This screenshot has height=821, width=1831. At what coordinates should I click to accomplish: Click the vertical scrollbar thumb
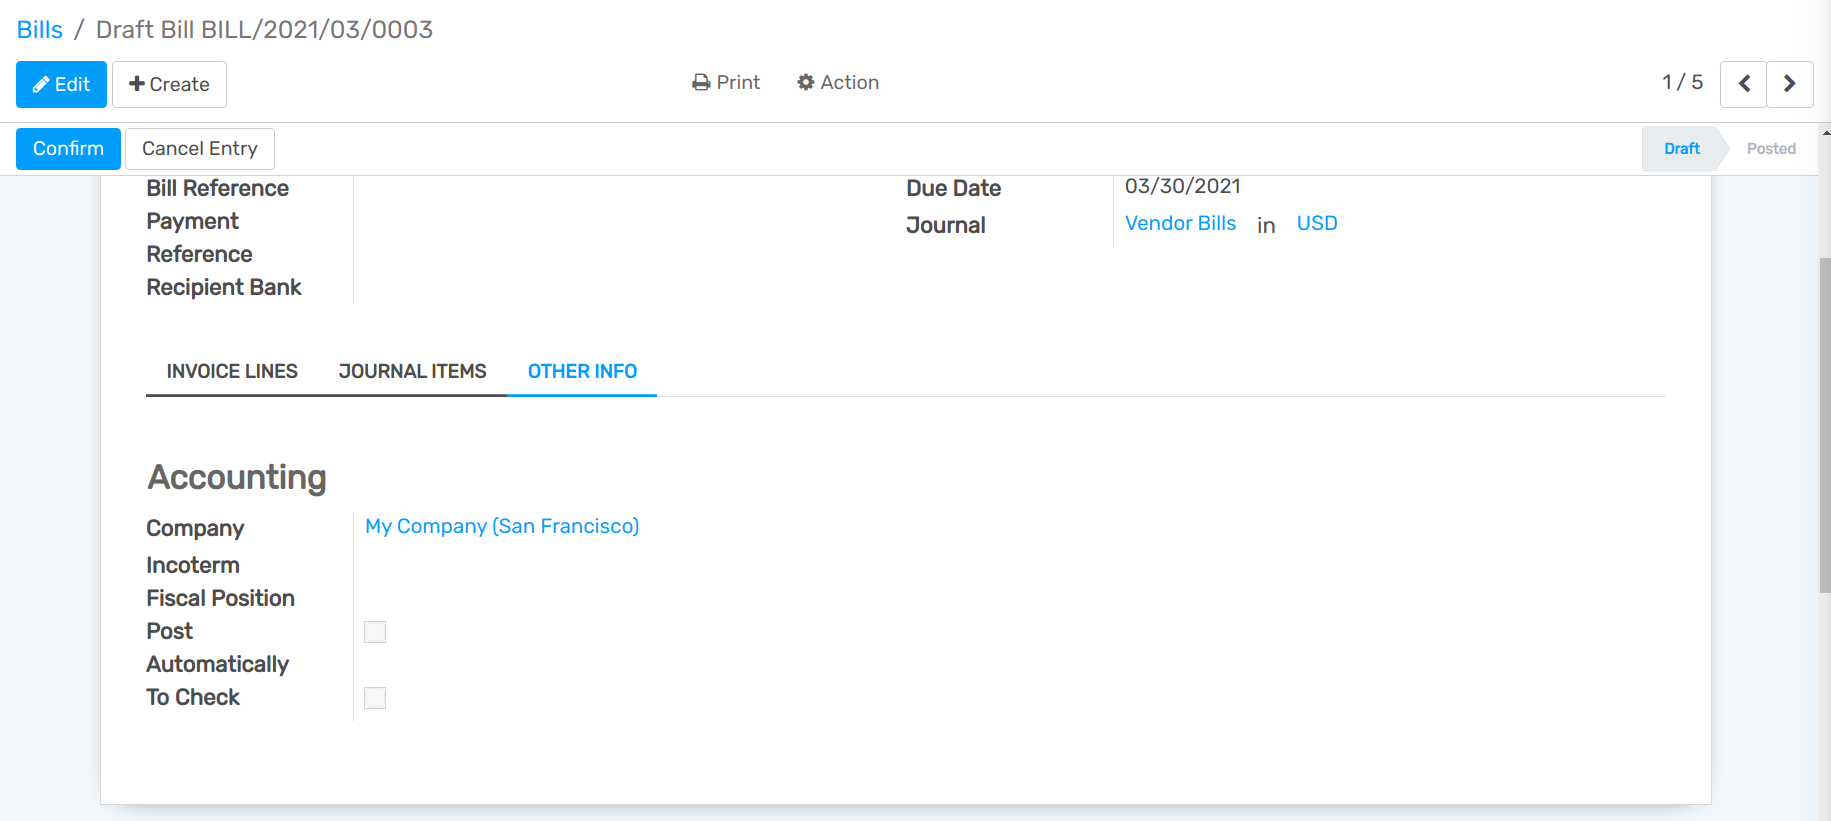click(1825, 425)
